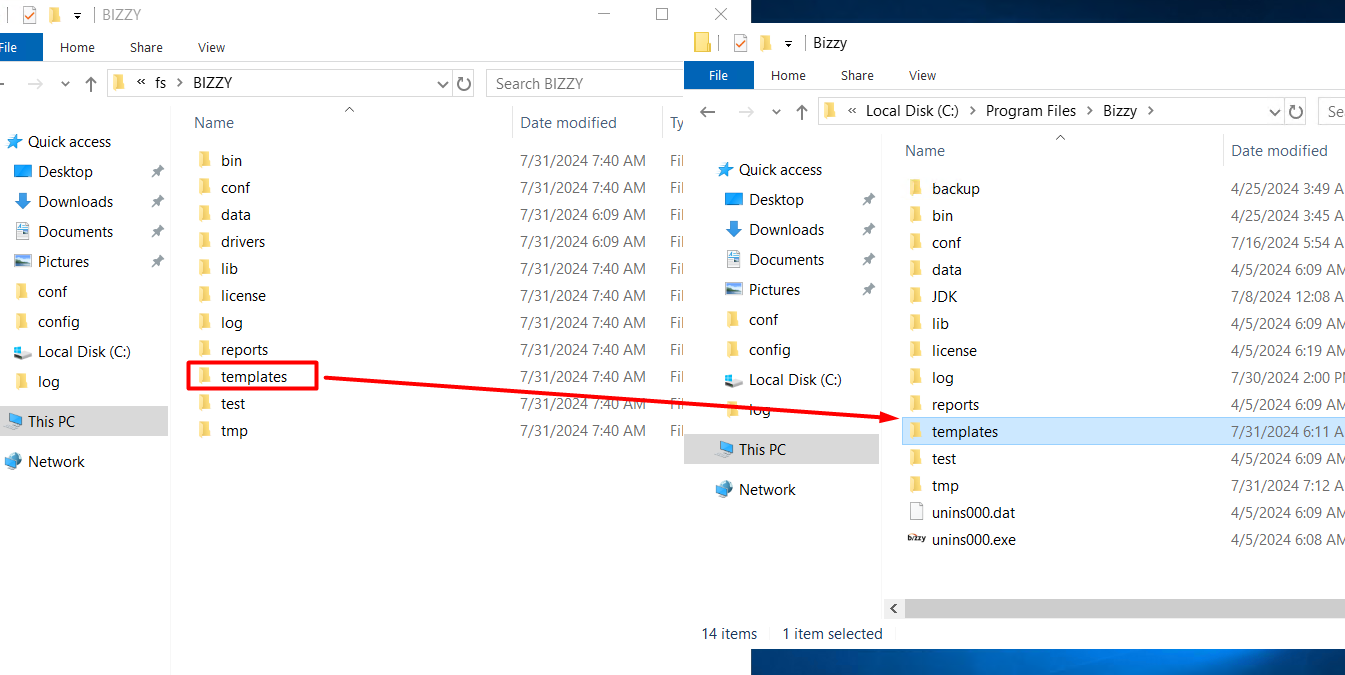
Task: Click New folder icon in fs BIZZY title bar
Action: click(54, 15)
